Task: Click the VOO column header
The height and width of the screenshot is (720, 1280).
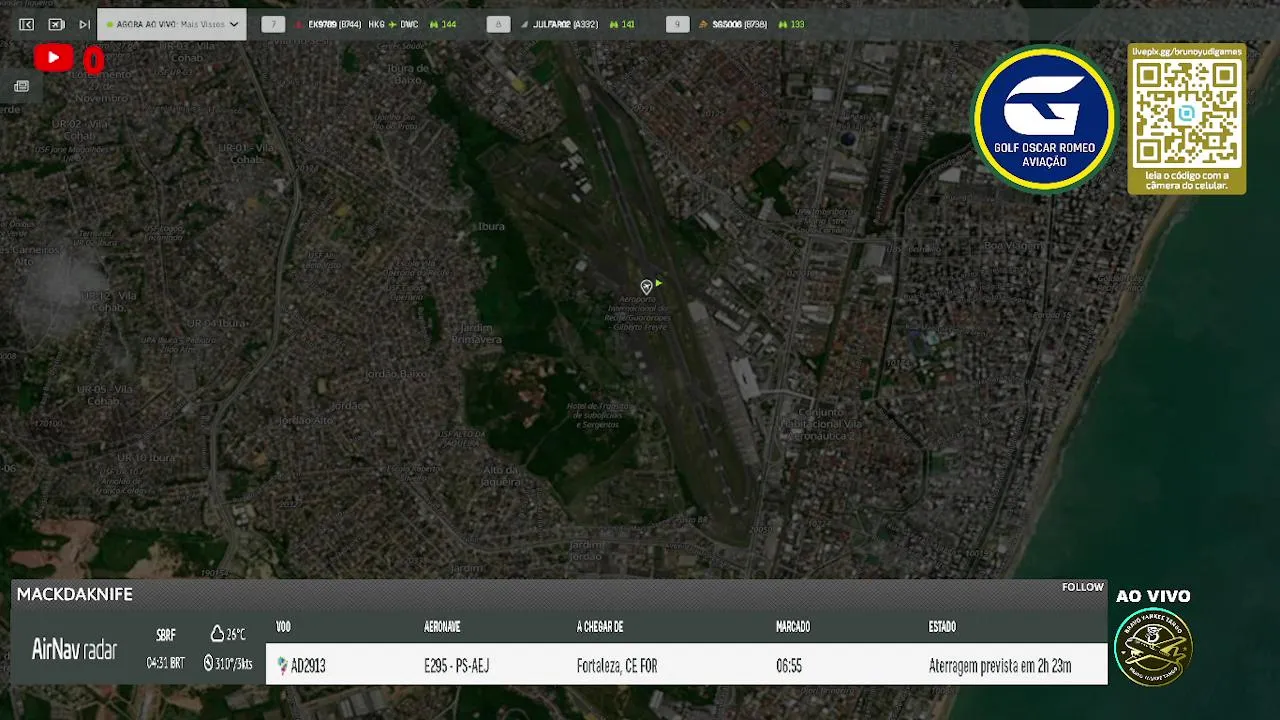Action: [x=283, y=627]
